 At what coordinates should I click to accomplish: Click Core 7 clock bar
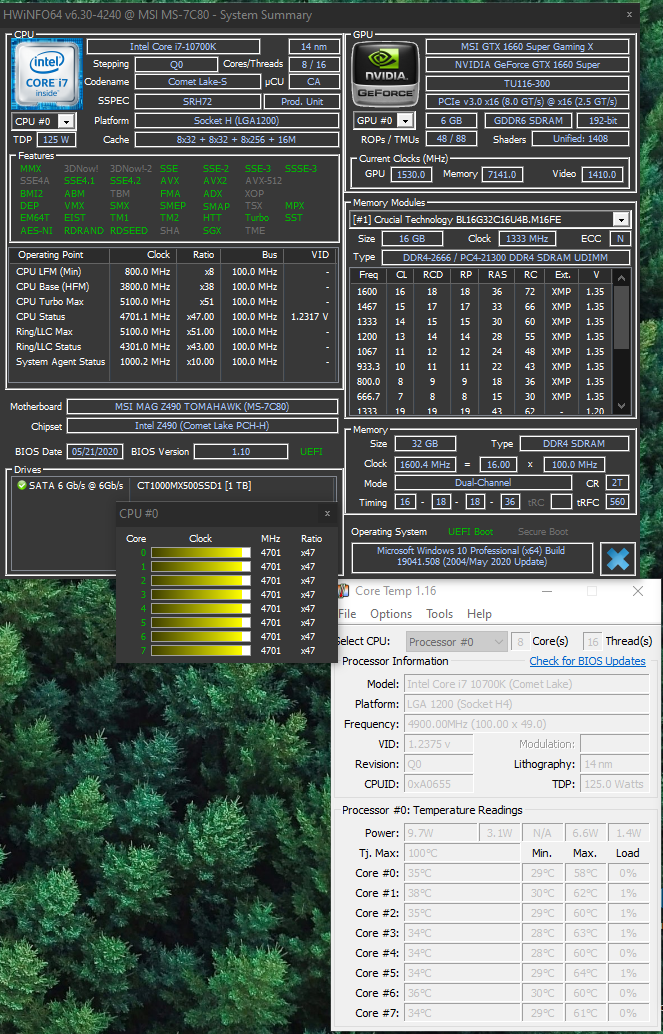coord(201,650)
